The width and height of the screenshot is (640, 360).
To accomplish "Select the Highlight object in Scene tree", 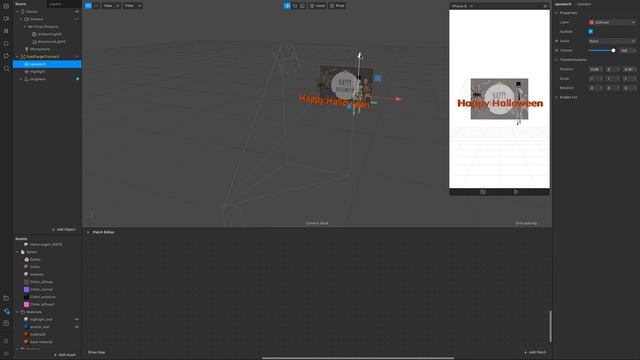I will pyautogui.click(x=38, y=72).
